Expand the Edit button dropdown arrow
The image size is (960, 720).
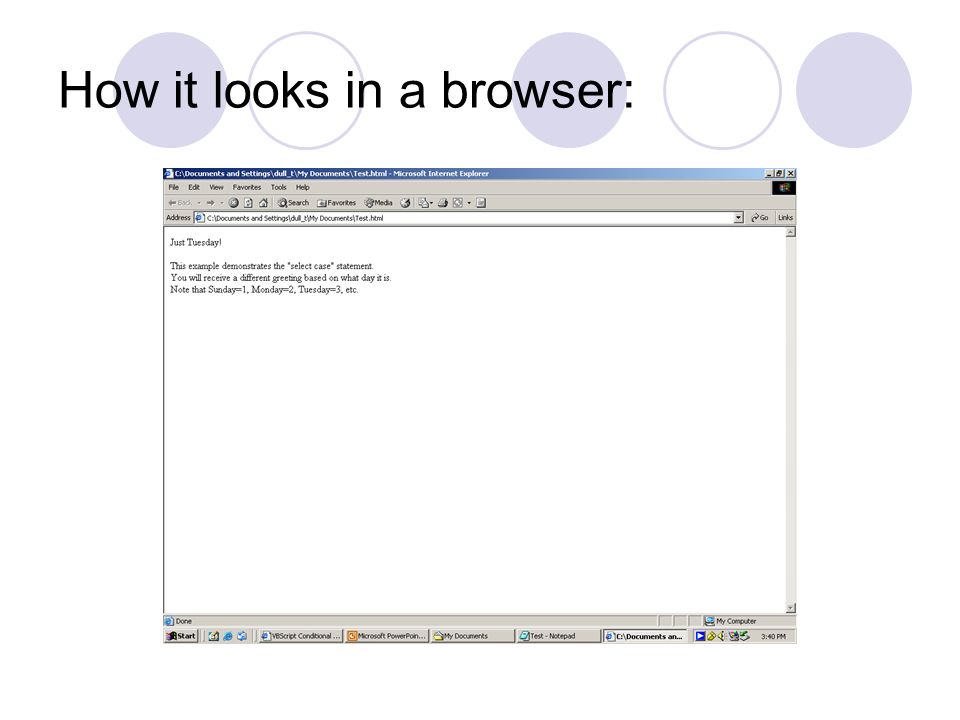[469, 203]
